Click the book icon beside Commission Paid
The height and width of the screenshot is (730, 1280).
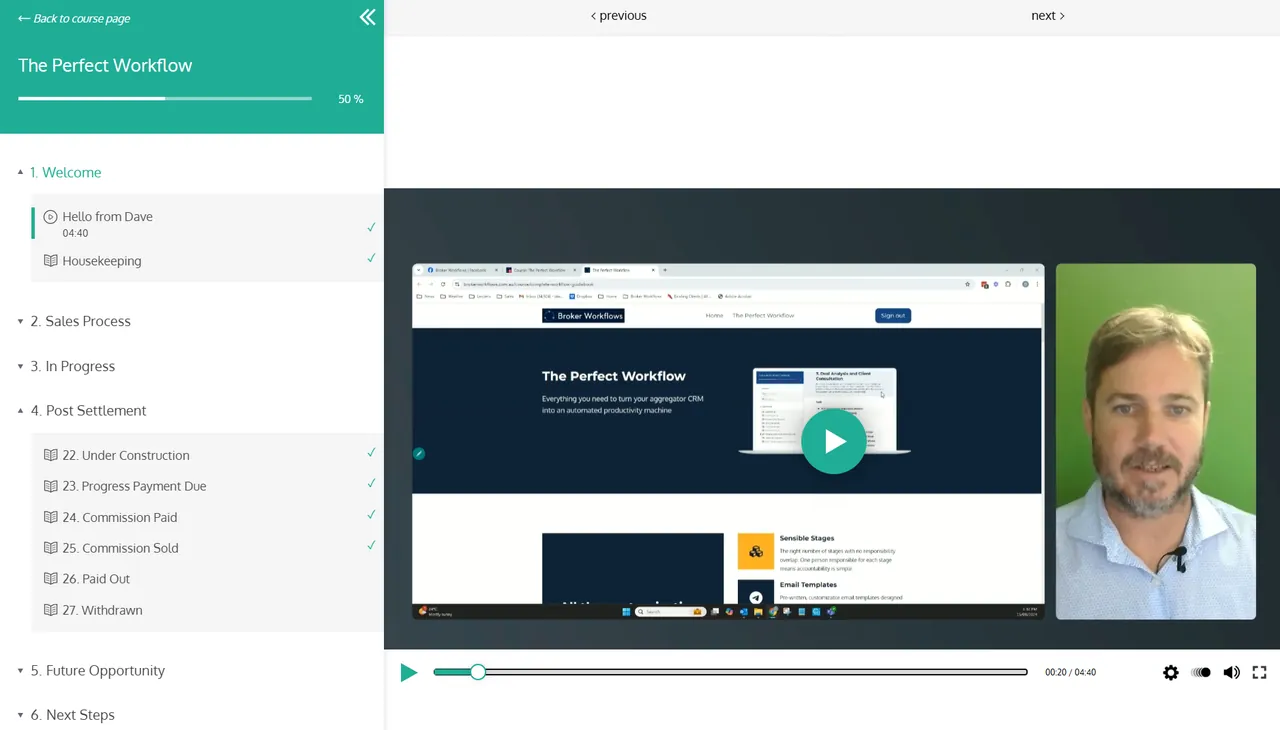(50, 517)
